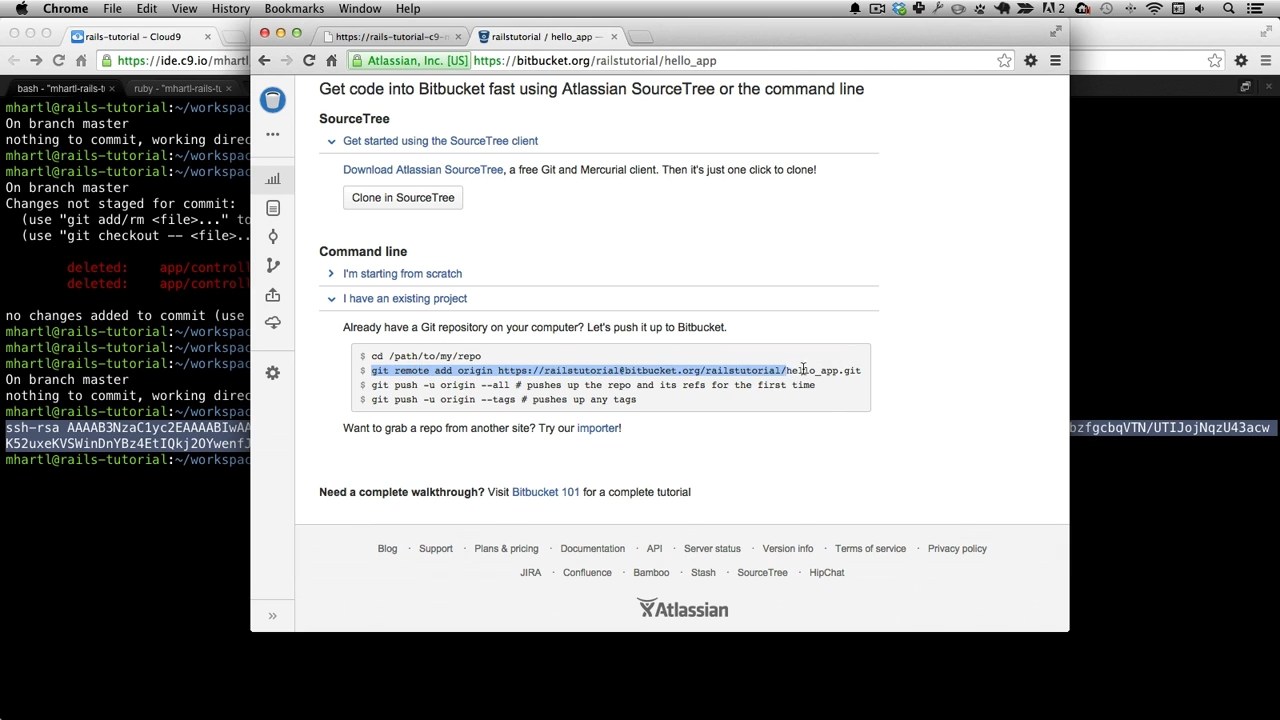
Task: Open 'Privacy policy' footer link
Action: click(x=957, y=549)
